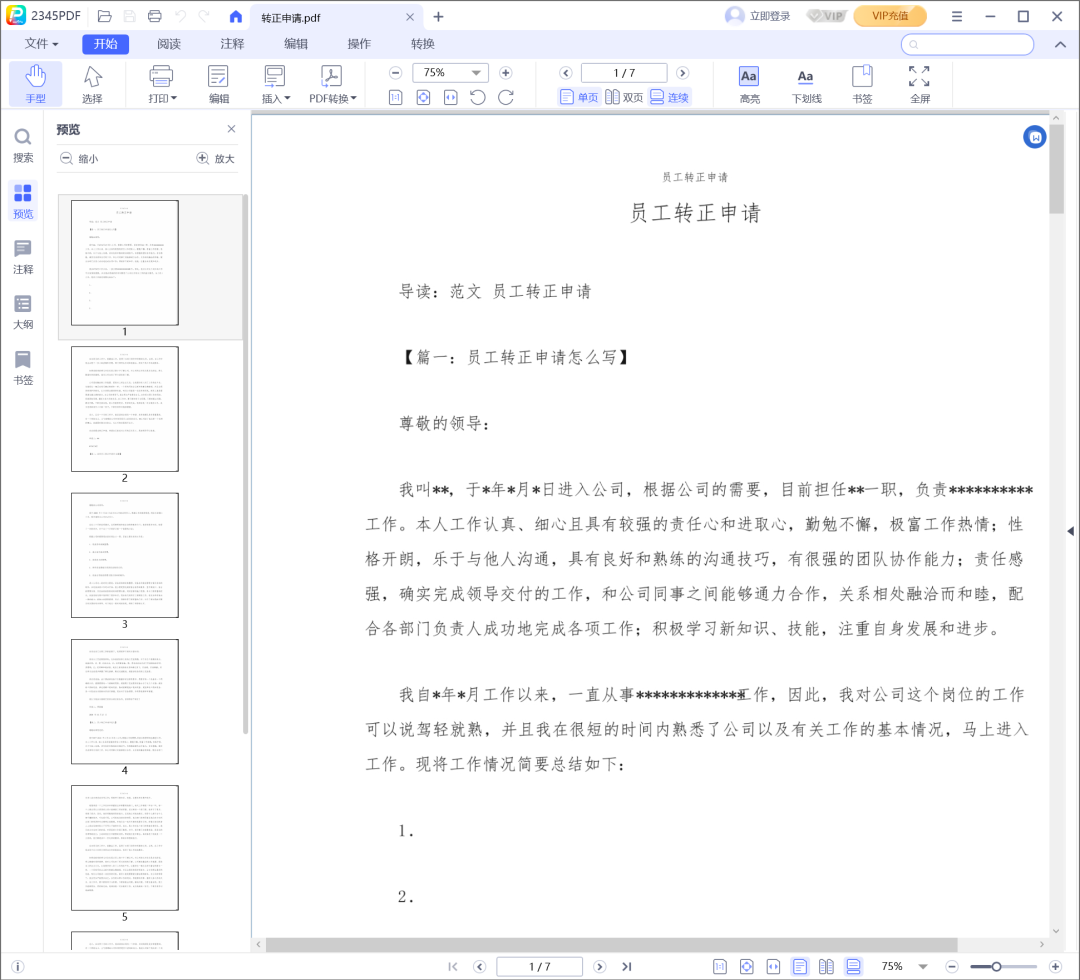Viewport: 1080px width, 980px height.
Task: Expand the right side panel arrow
Action: point(1070,531)
